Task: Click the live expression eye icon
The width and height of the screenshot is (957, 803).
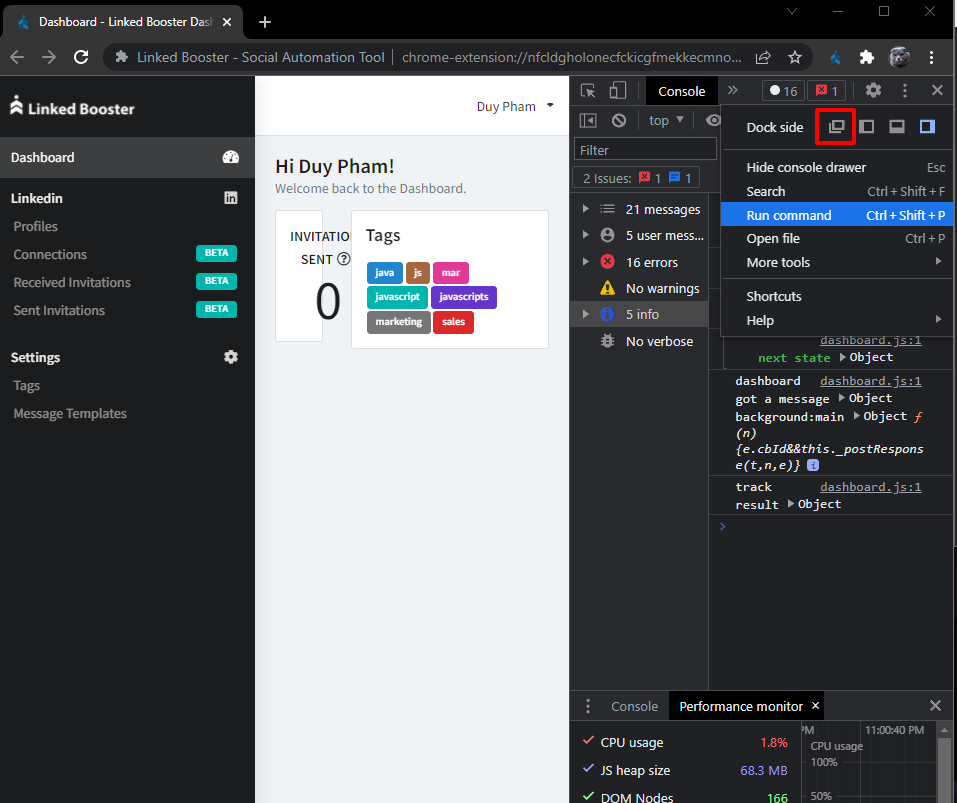Action: click(713, 121)
